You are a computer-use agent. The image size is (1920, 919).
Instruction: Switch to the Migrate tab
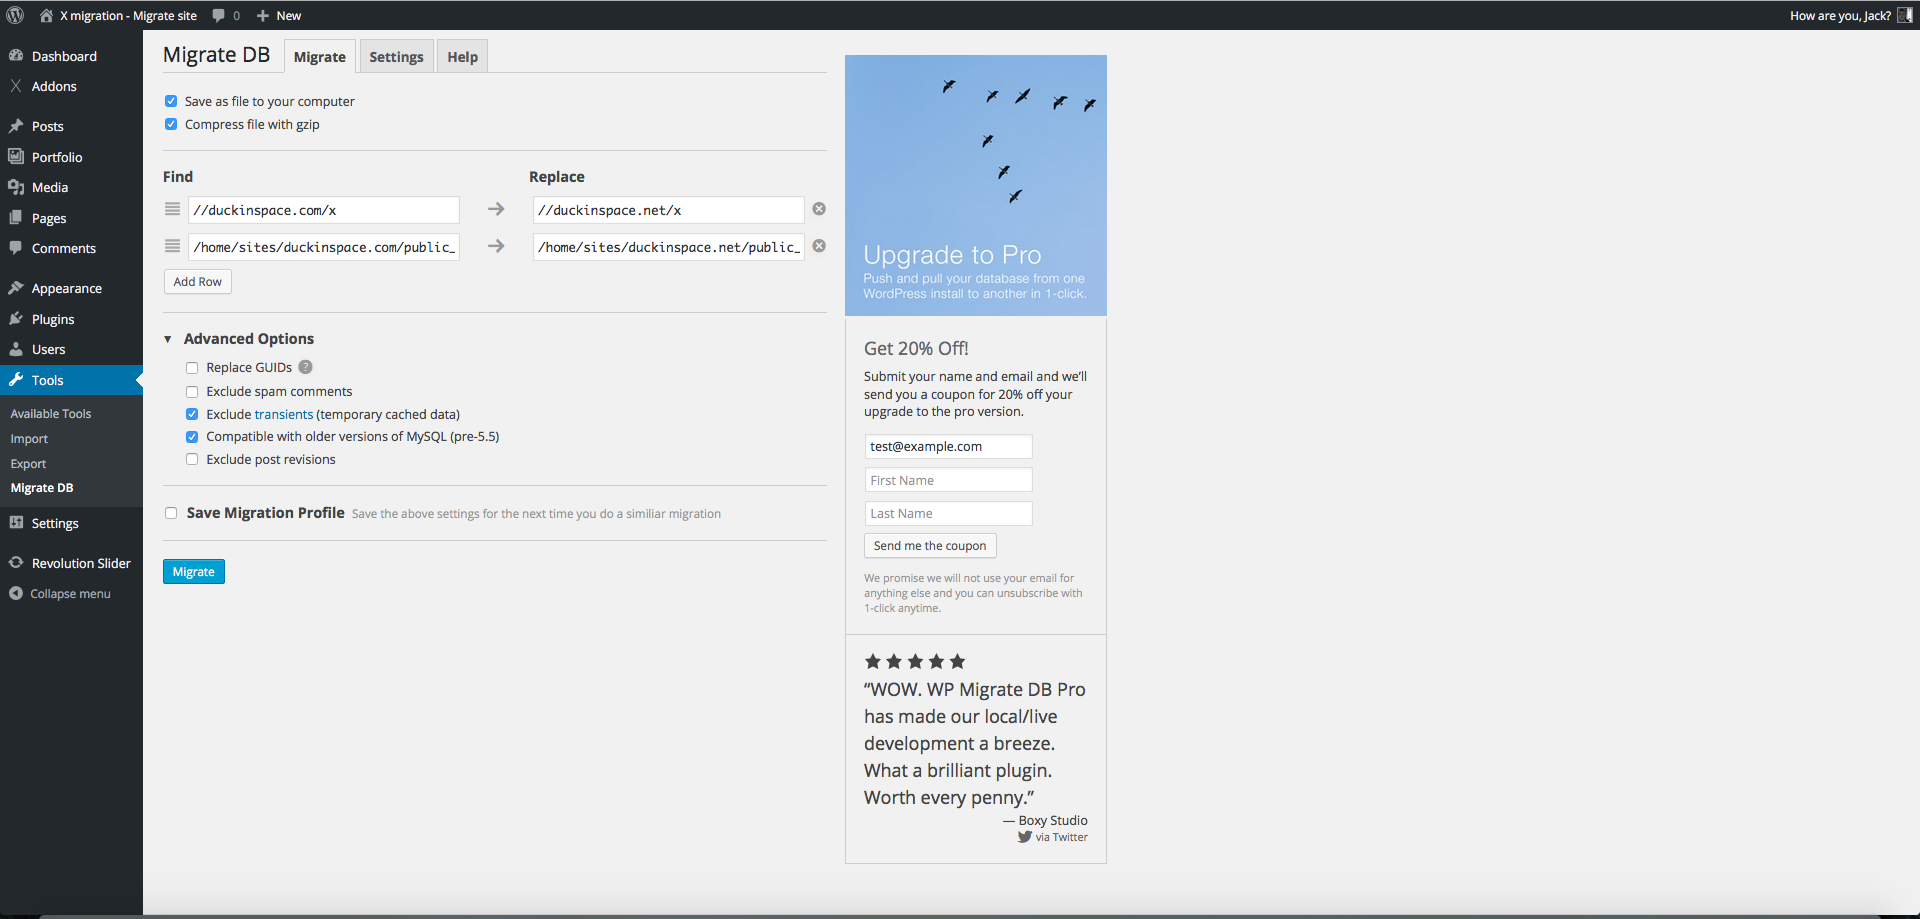[x=320, y=56]
